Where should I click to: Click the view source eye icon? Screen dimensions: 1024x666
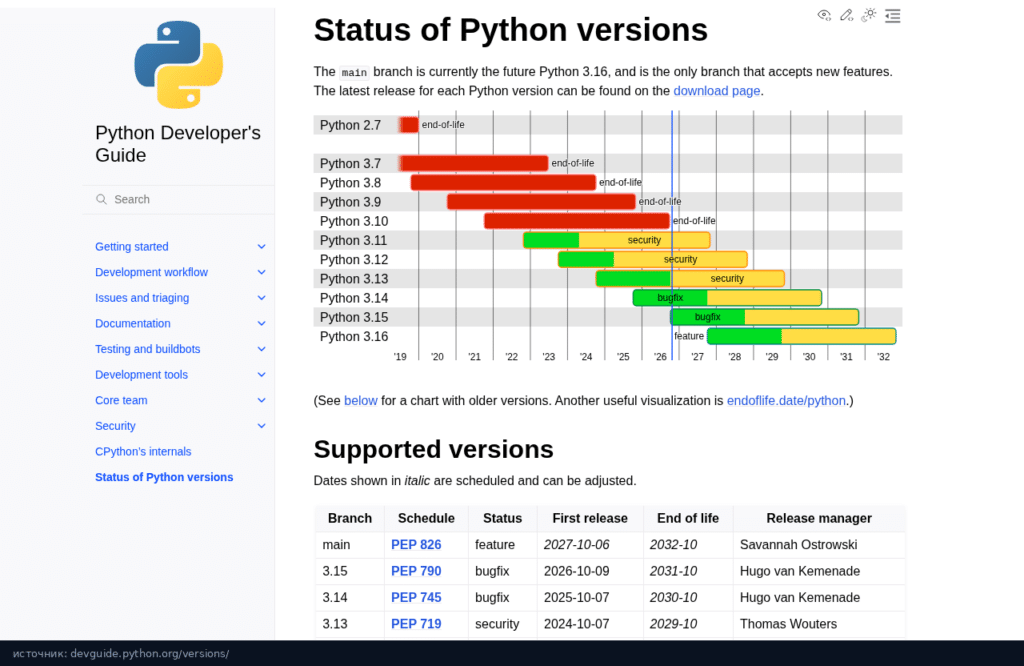pos(824,15)
